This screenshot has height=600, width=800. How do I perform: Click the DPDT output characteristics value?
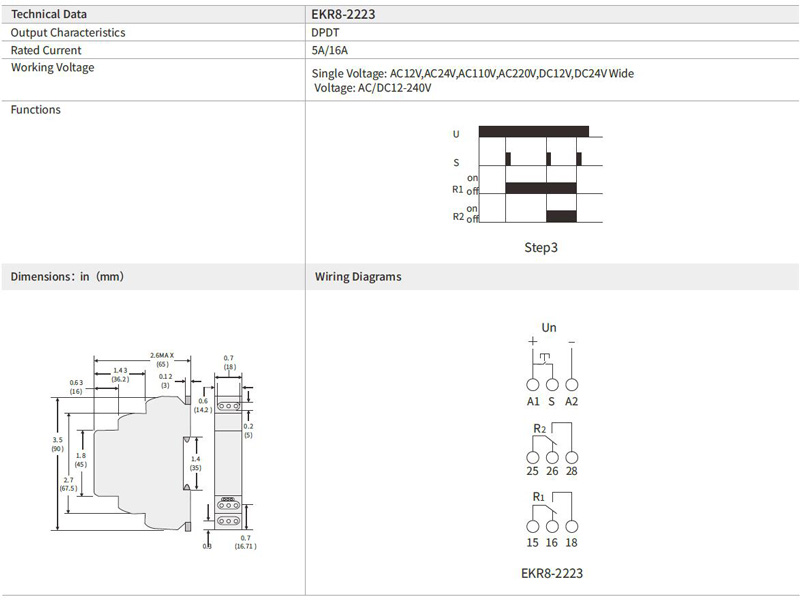pos(326,32)
